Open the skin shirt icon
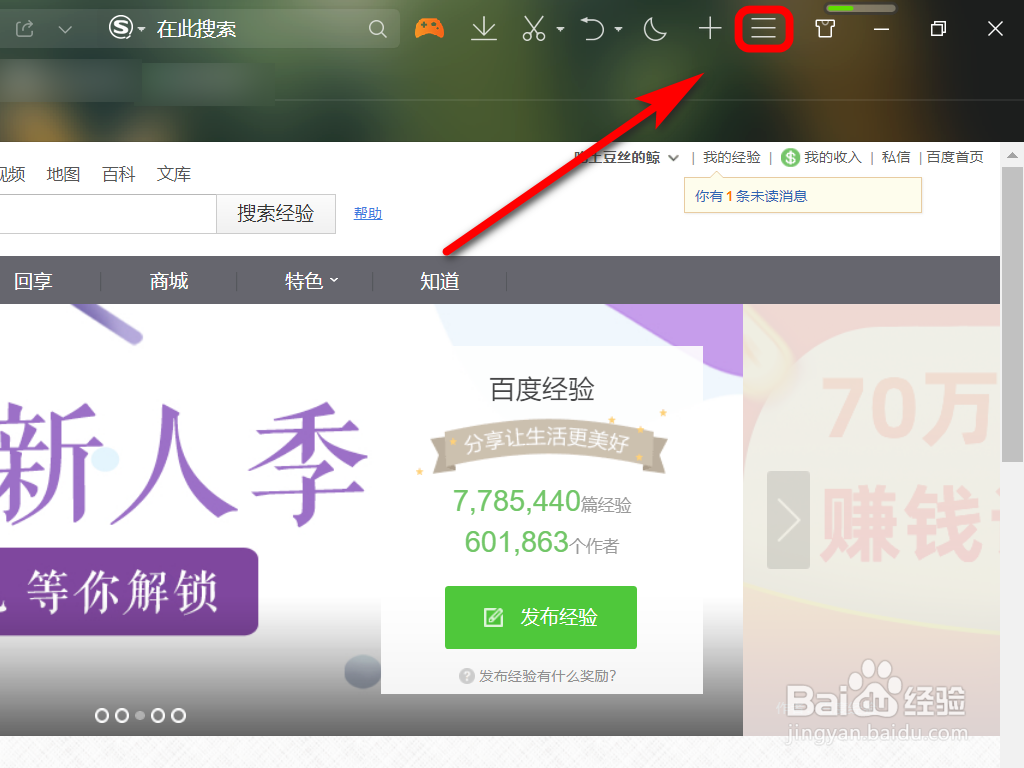Screen dimensions: 1024x768 825,29
